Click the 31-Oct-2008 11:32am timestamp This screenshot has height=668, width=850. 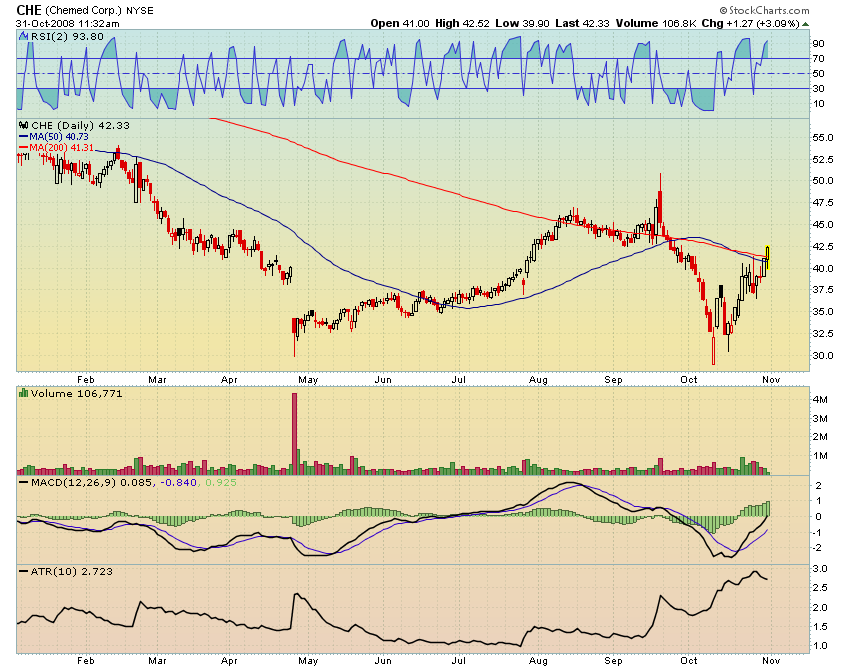tap(68, 24)
